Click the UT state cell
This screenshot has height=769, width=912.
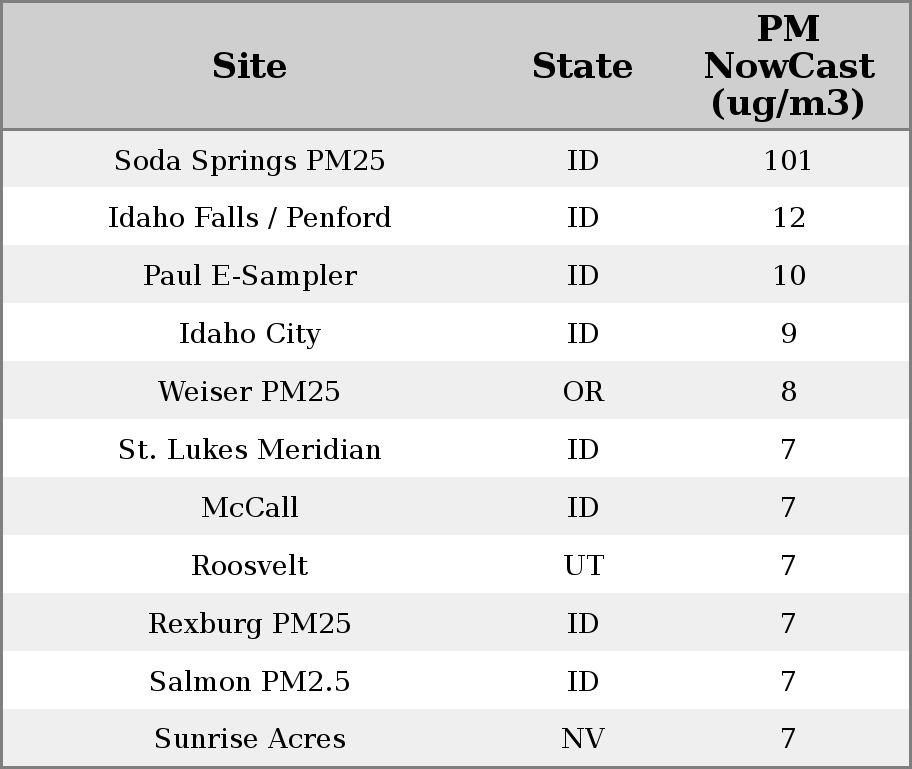point(583,566)
